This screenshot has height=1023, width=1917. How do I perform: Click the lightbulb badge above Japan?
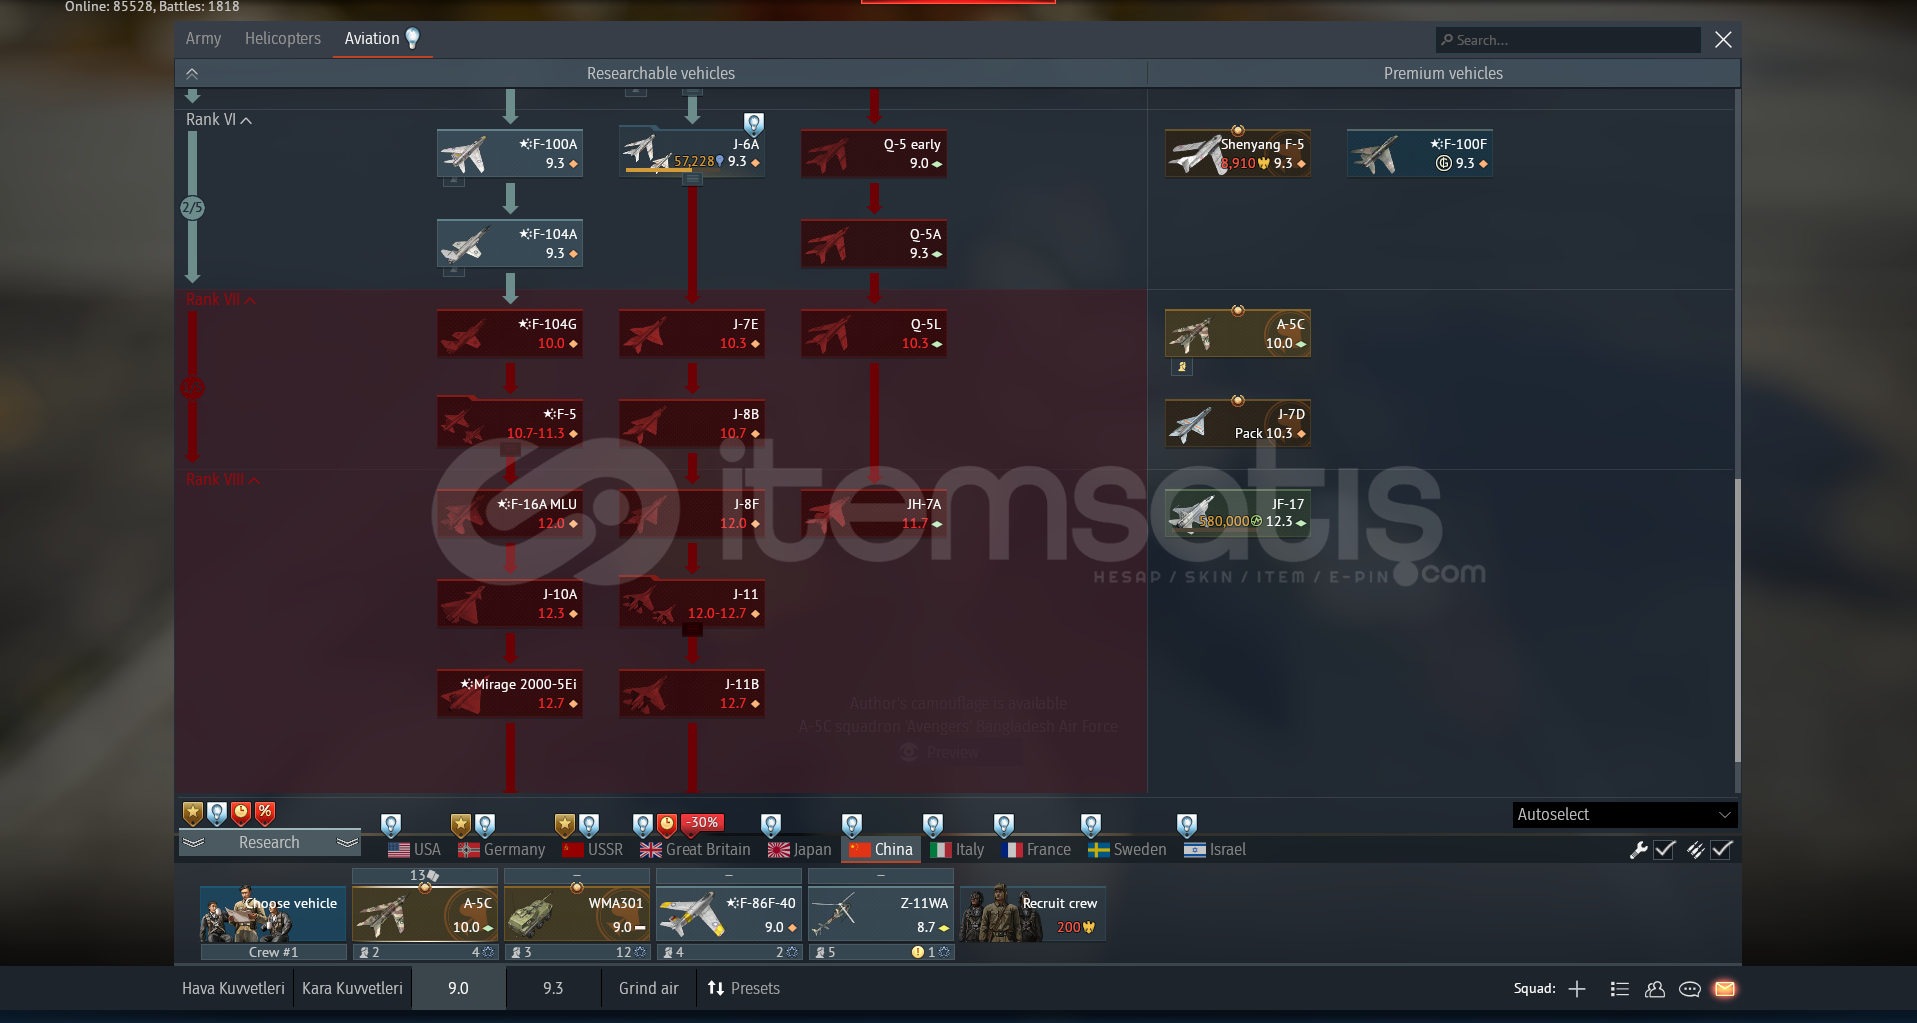coord(771,825)
